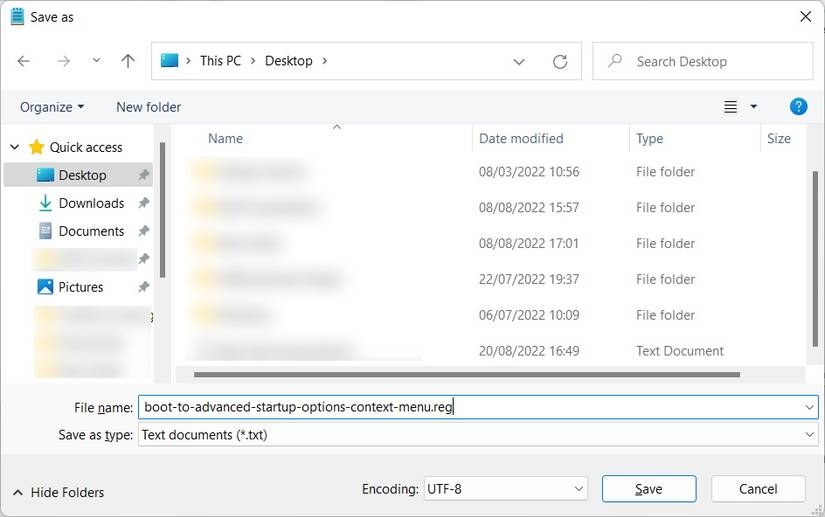The image size is (825, 517).
Task: Click the Desktop breadcrumb in address bar
Action: tap(288, 61)
